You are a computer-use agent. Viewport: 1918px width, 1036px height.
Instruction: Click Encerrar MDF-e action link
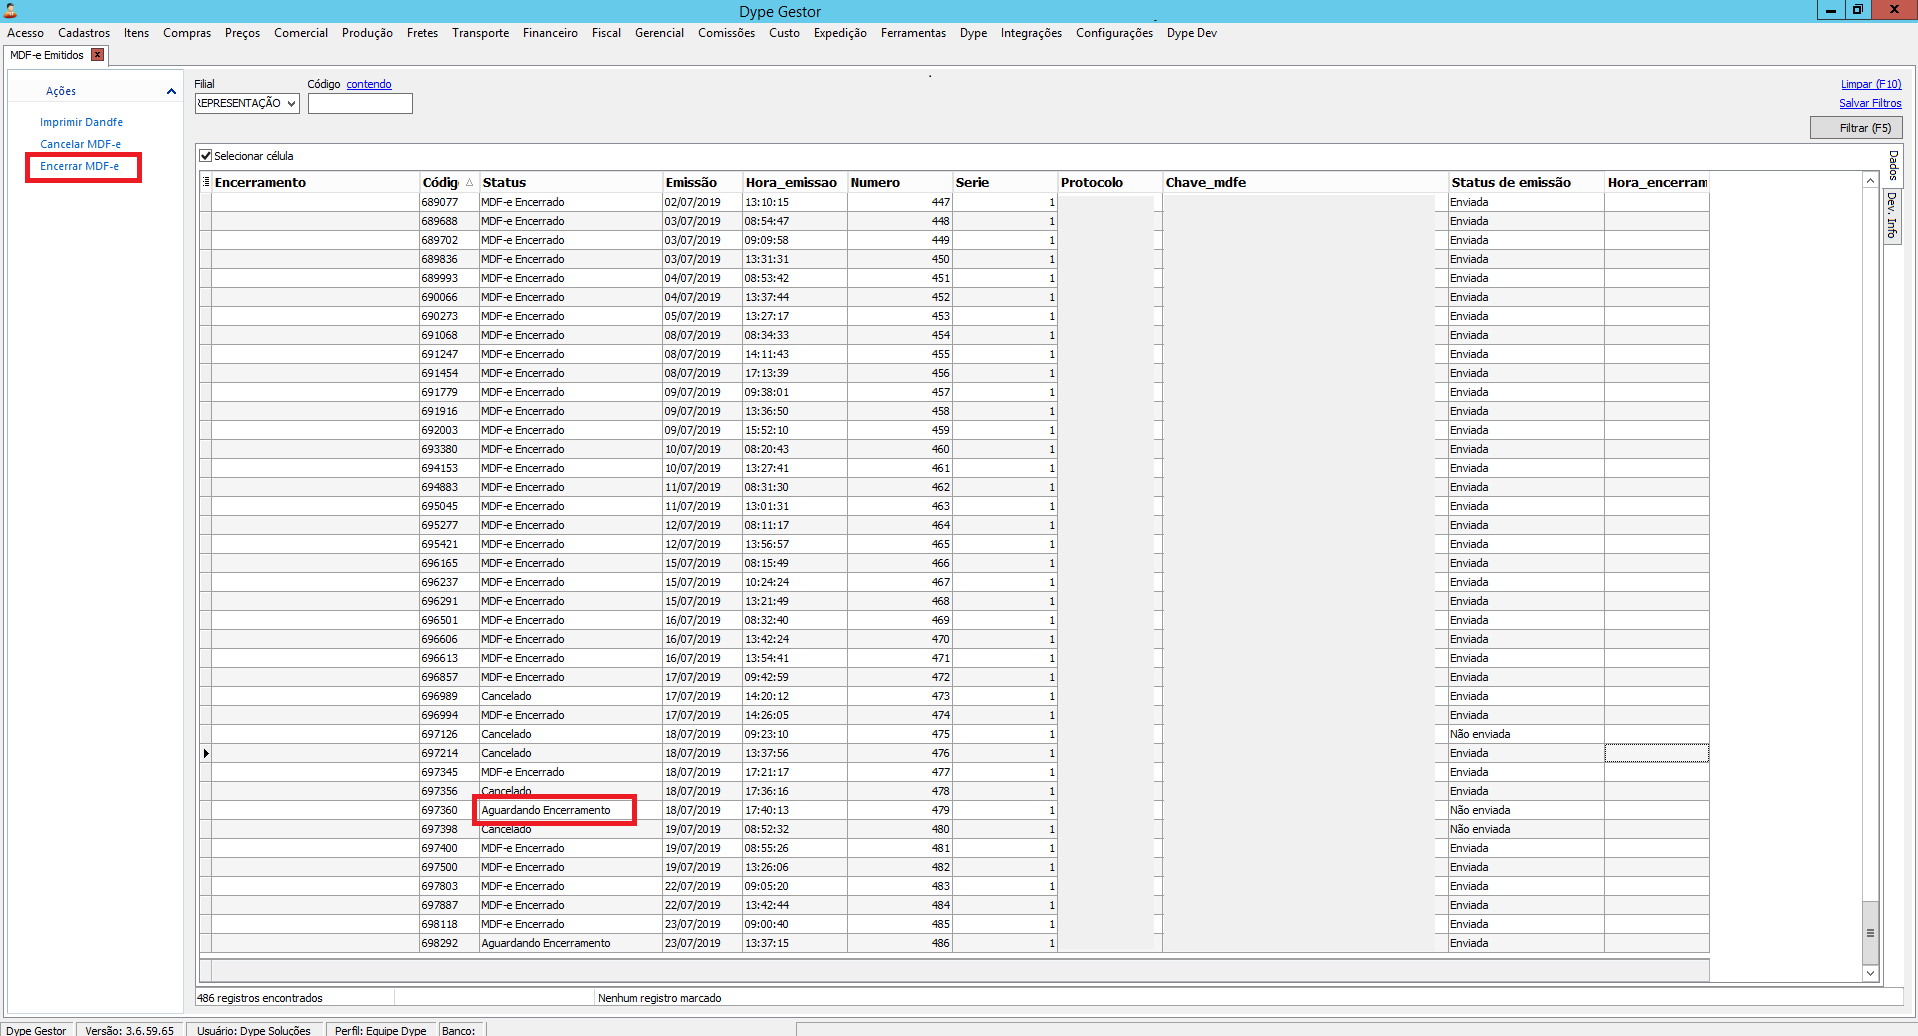point(79,166)
